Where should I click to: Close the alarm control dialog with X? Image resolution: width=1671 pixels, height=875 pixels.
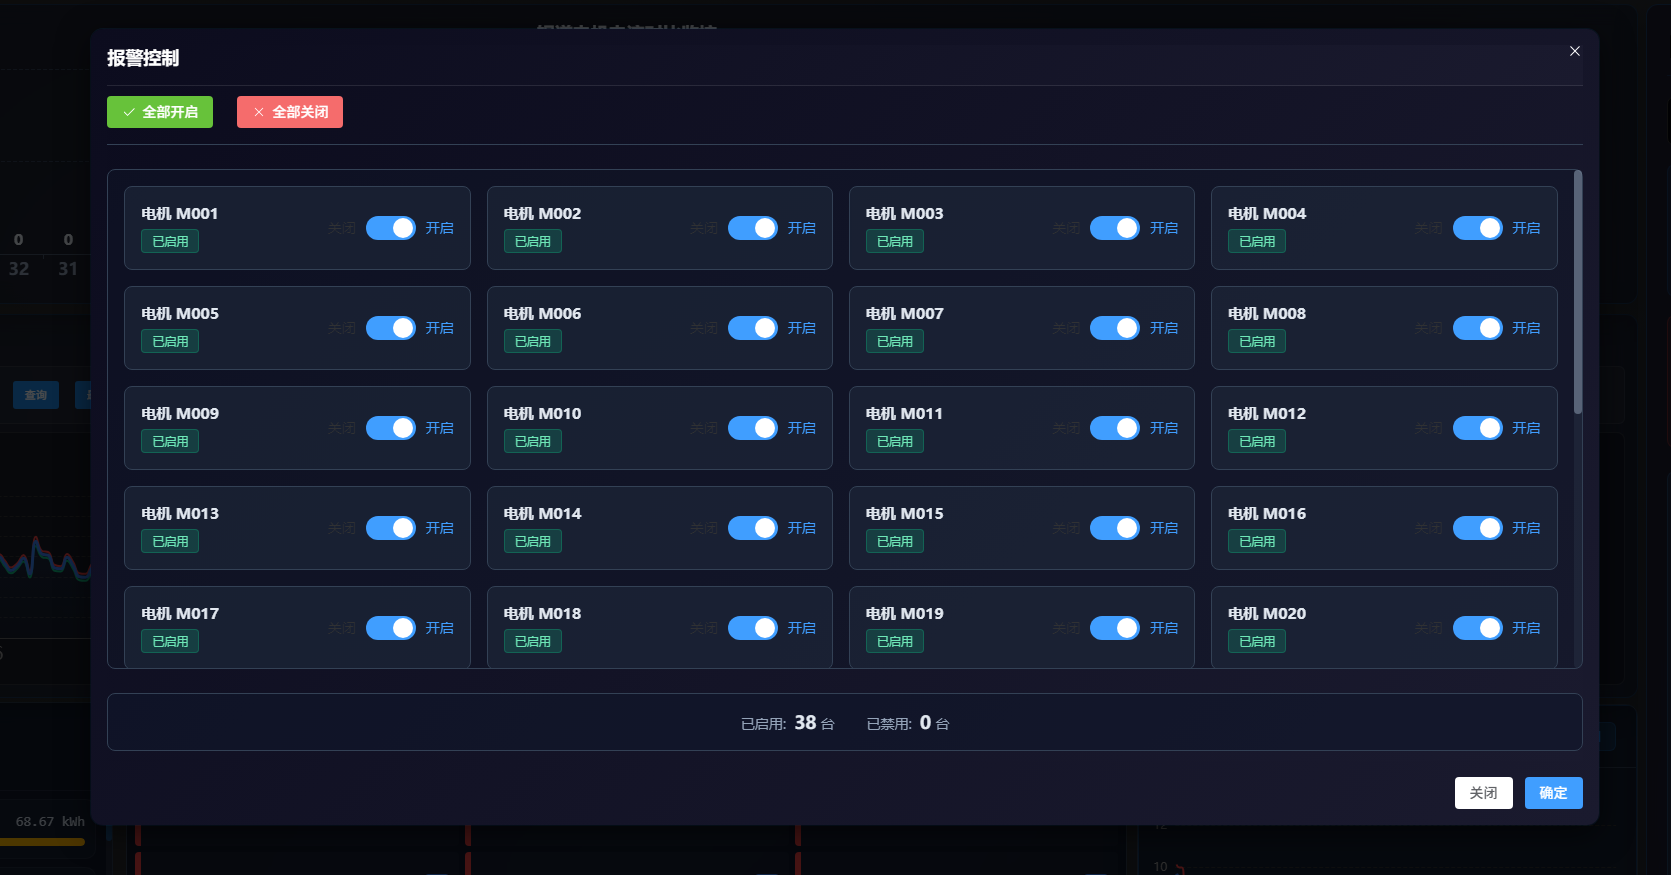click(x=1575, y=51)
